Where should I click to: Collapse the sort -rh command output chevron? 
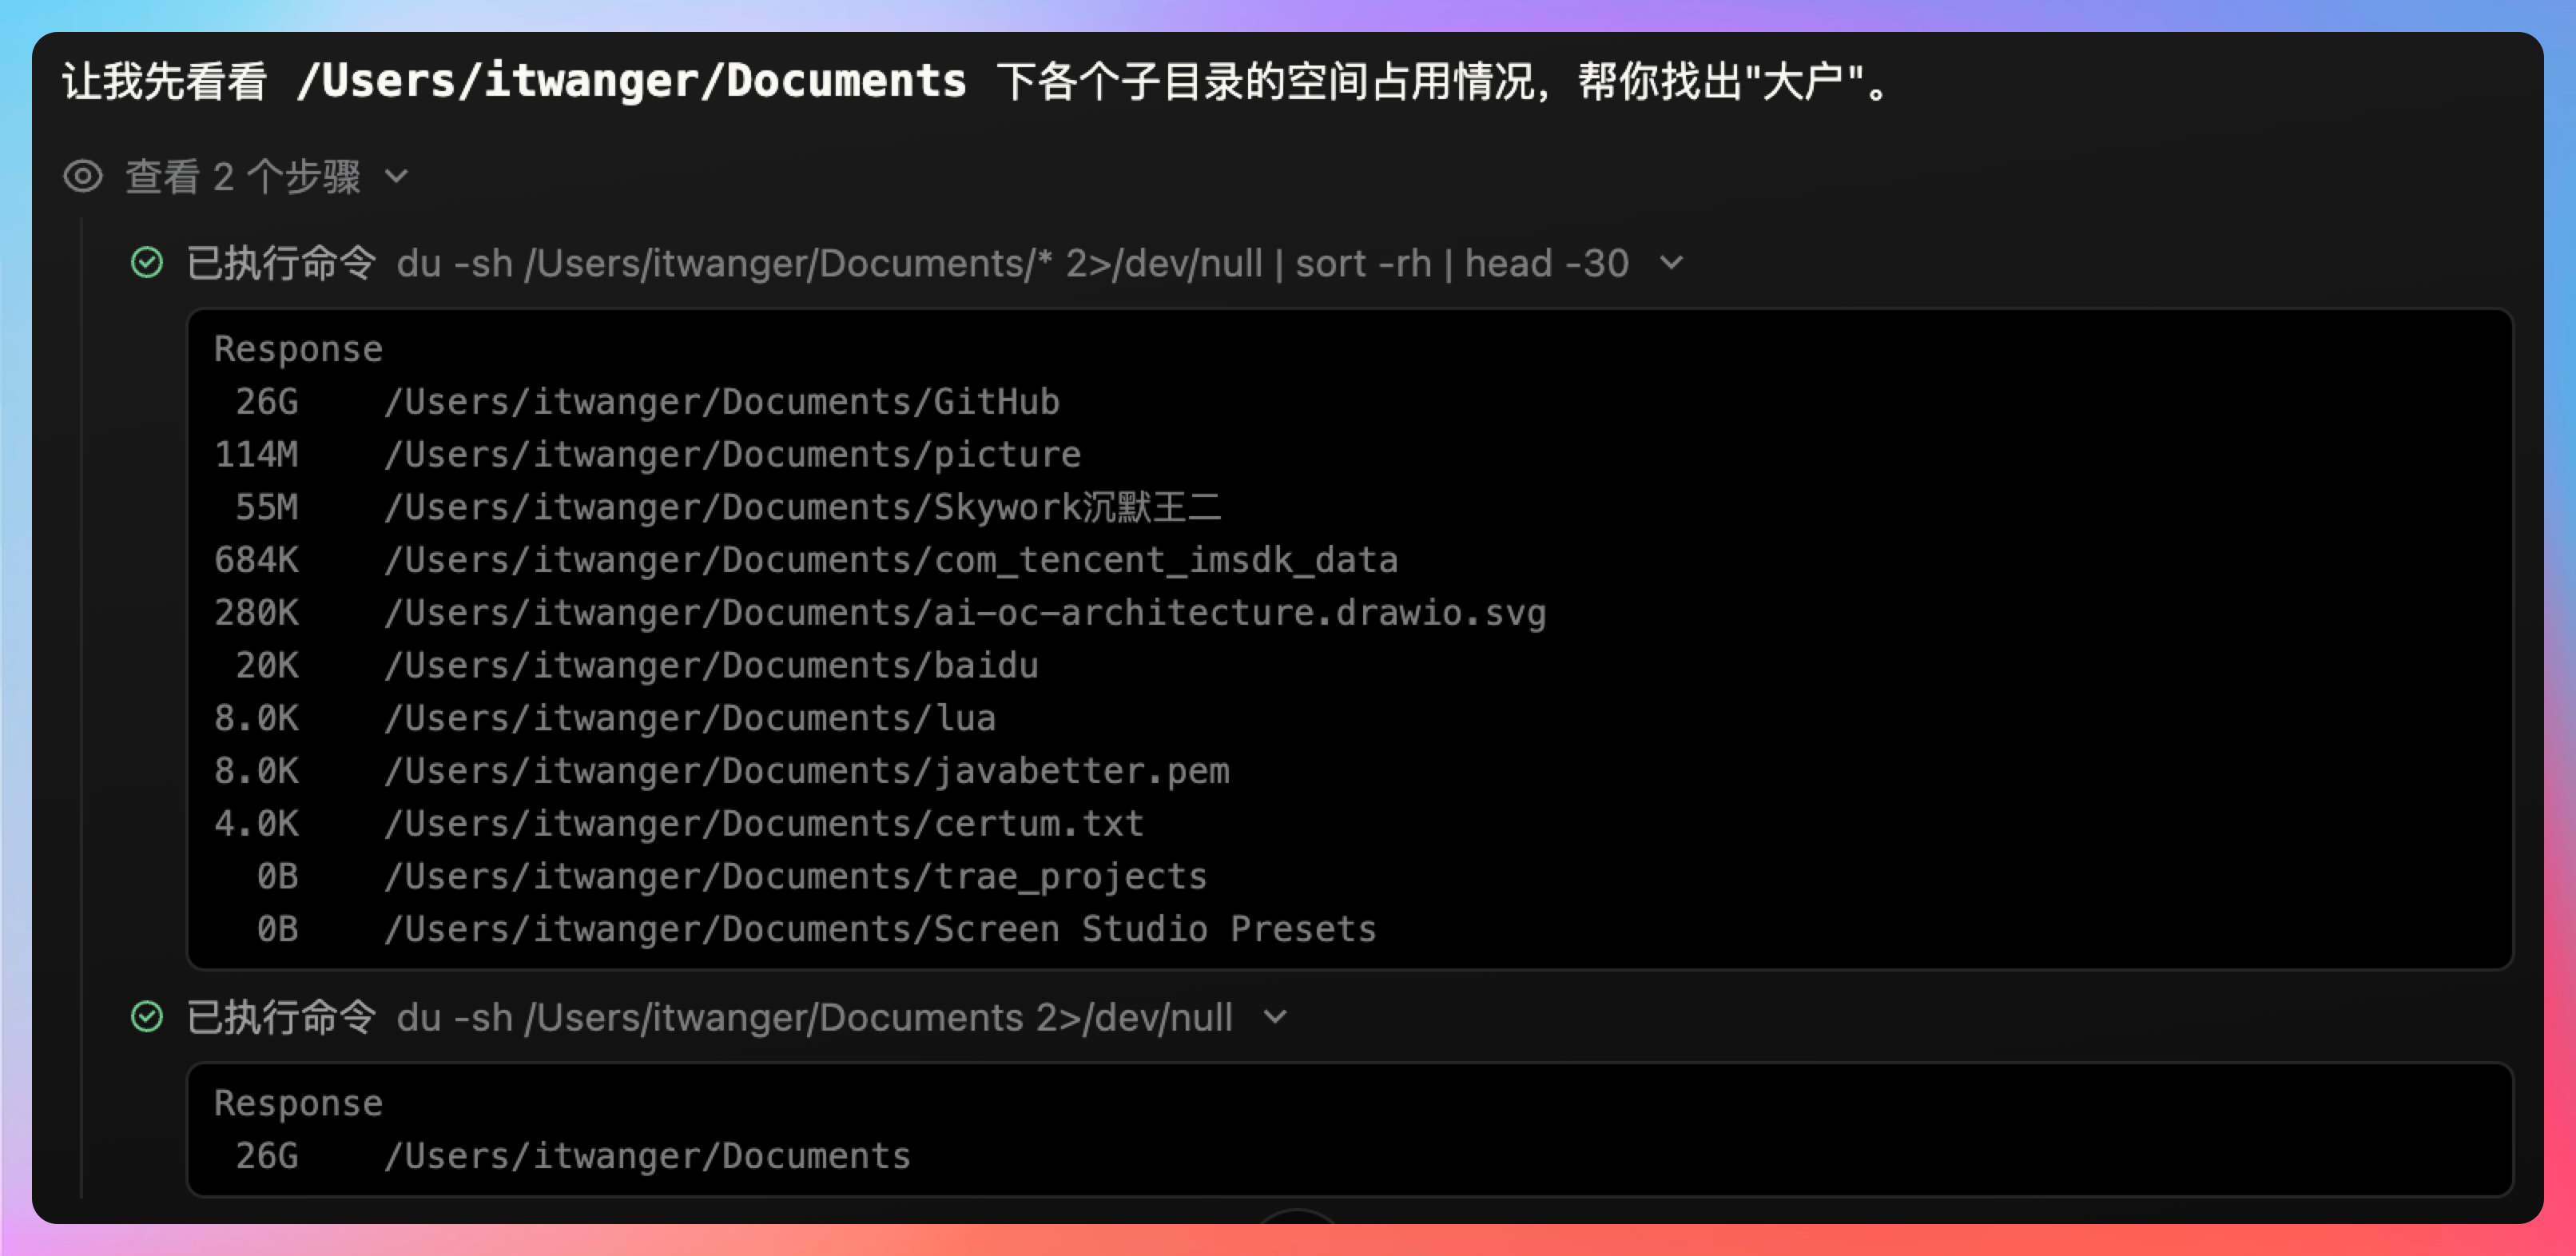click(x=1671, y=263)
